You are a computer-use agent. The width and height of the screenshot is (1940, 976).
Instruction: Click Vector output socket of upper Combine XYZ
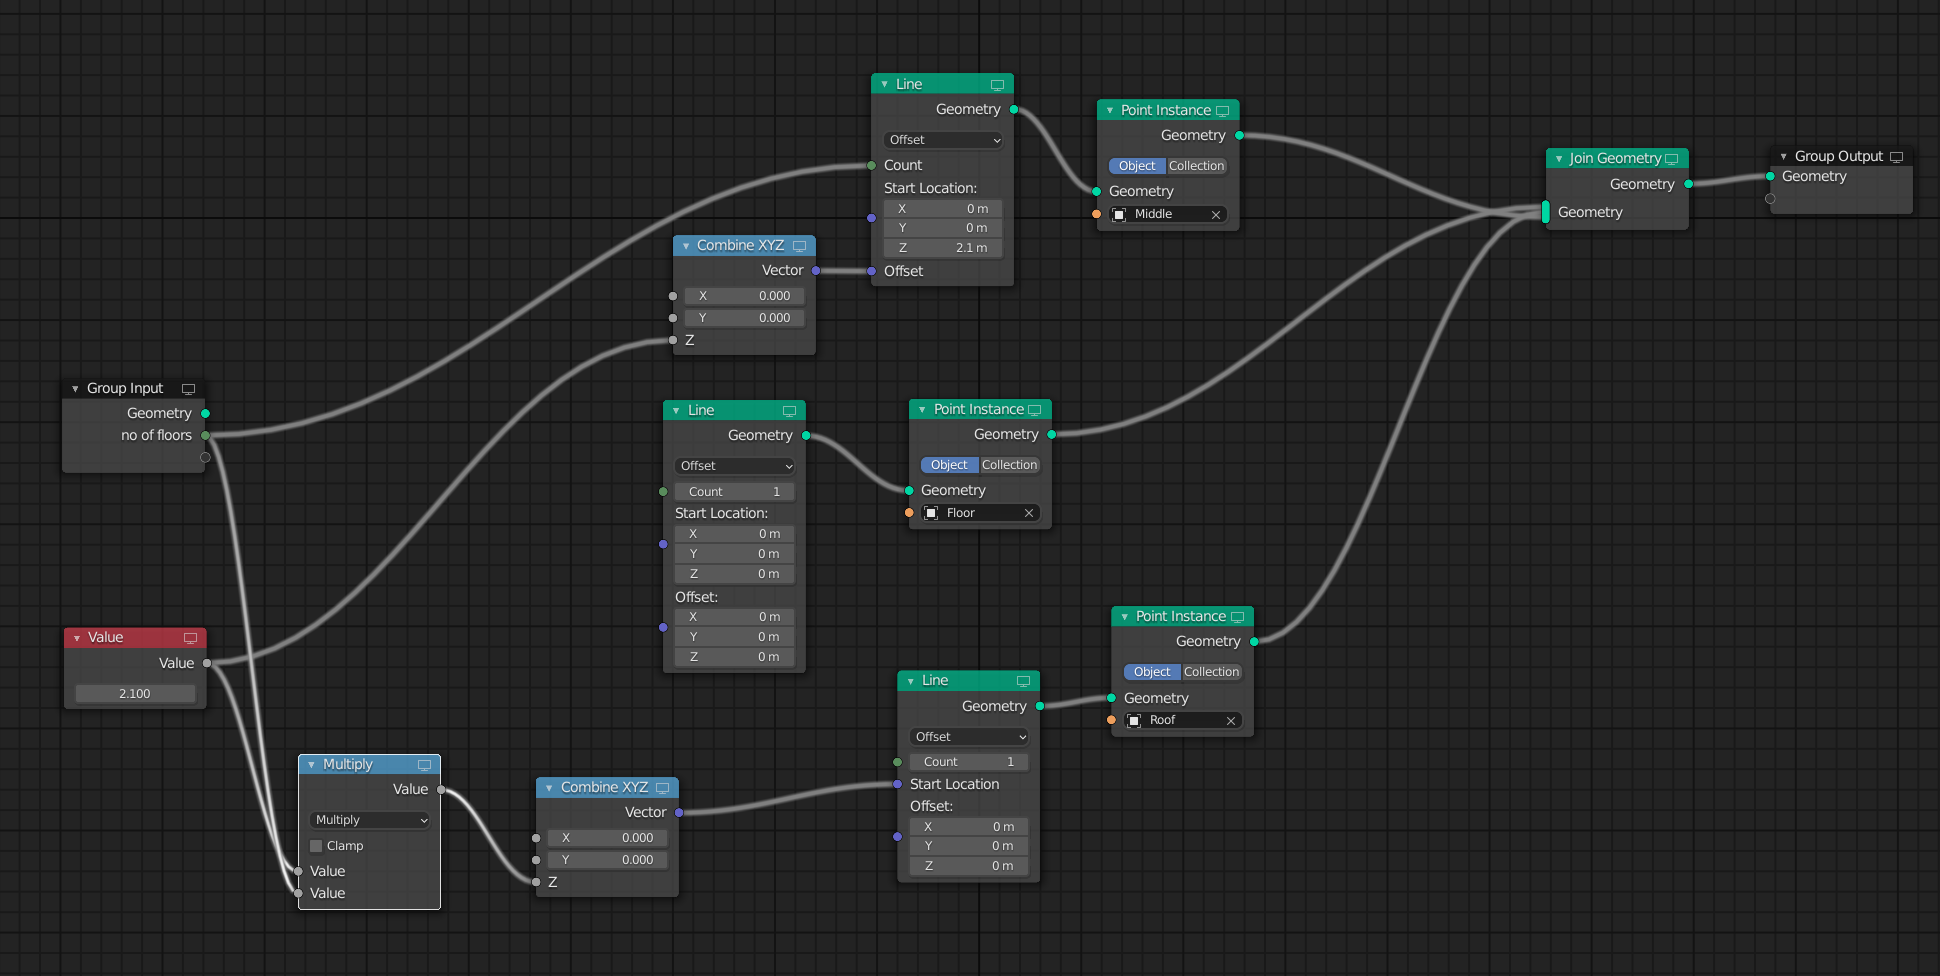tap(816, 271)
